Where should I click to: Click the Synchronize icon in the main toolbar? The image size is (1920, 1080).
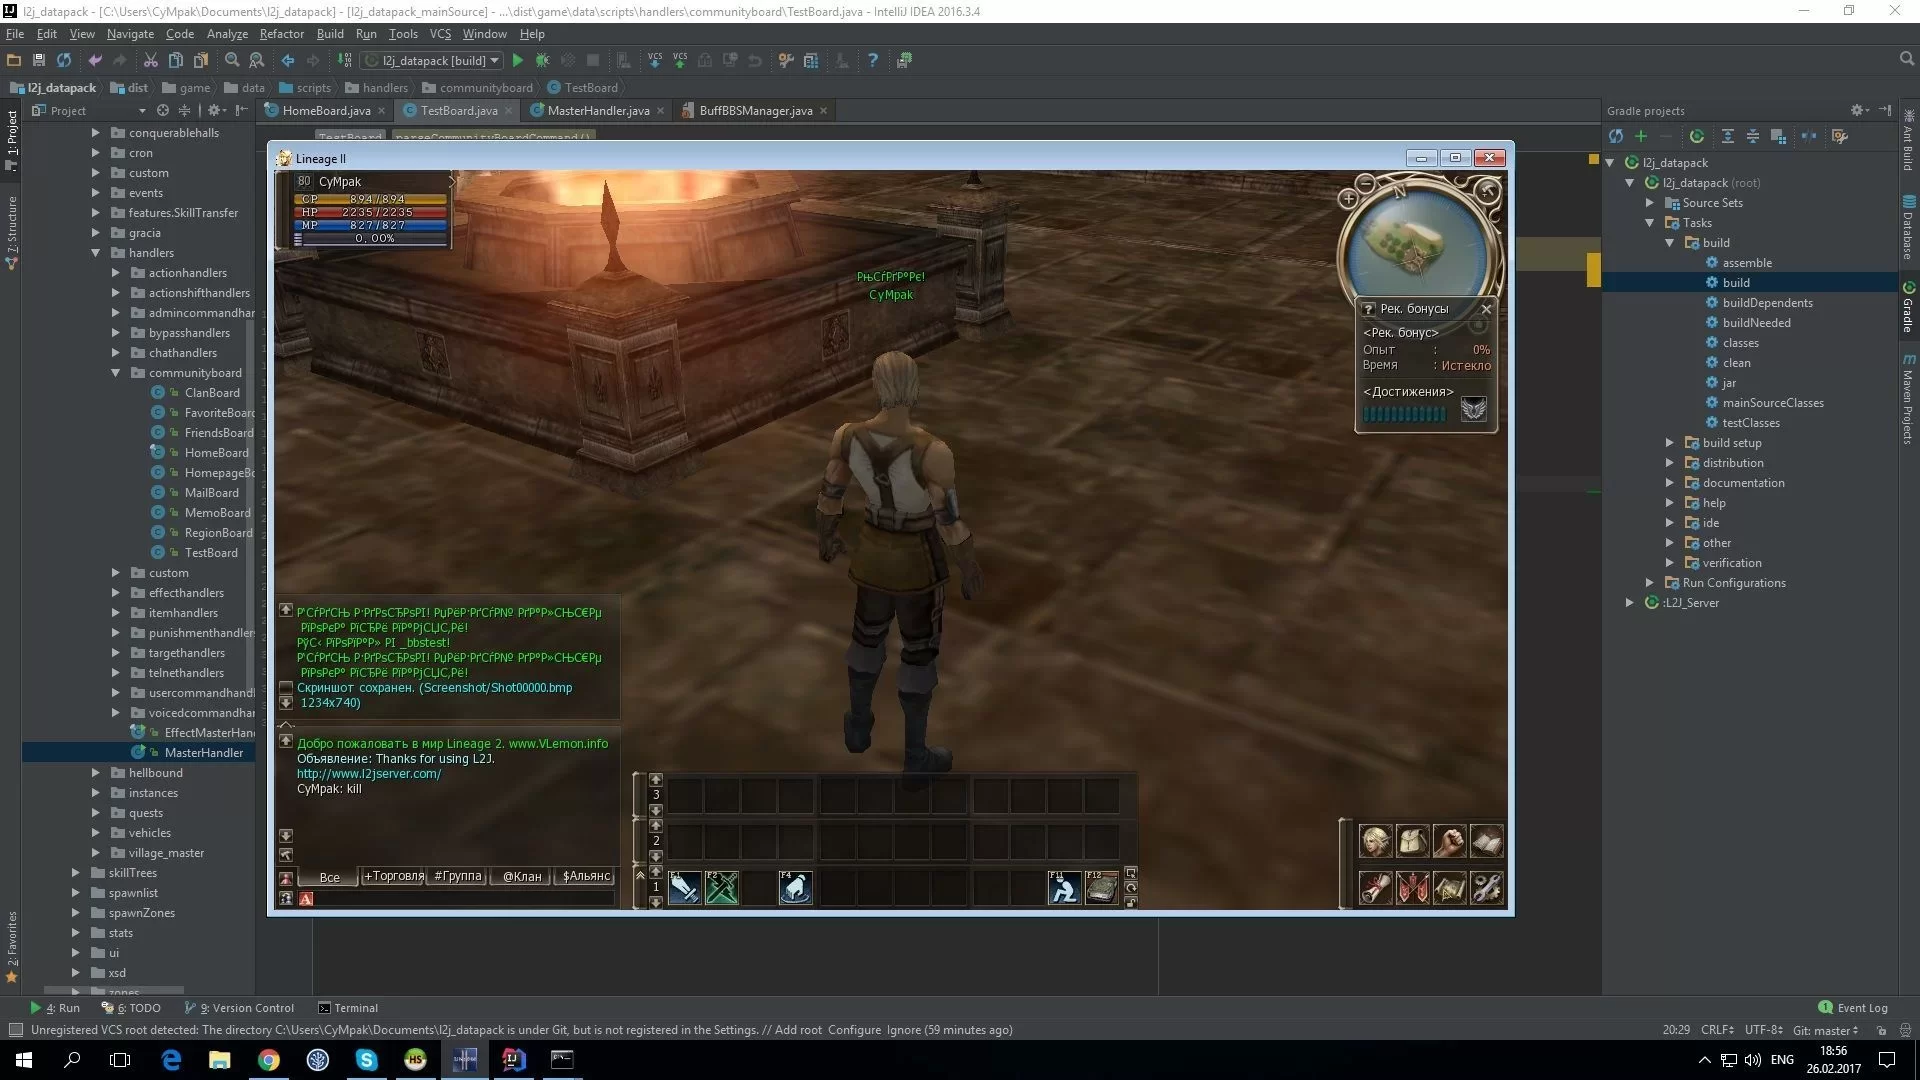64,61
